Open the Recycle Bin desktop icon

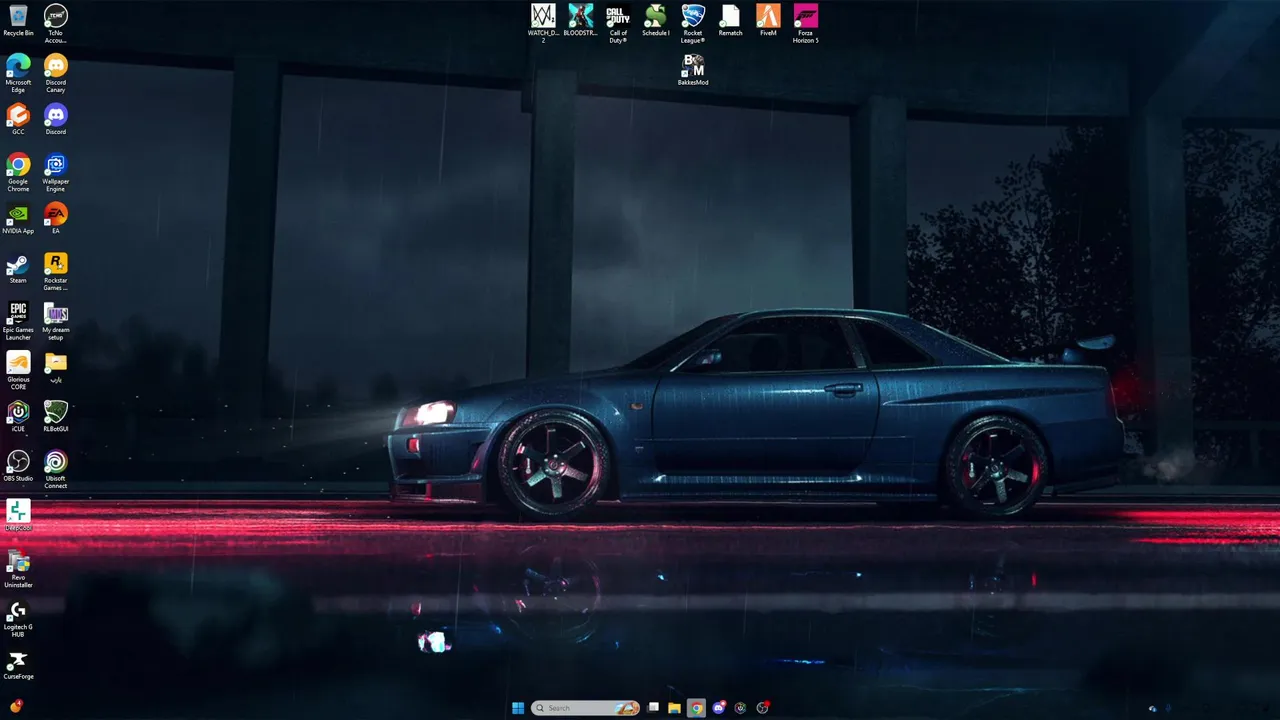[18, 20]
